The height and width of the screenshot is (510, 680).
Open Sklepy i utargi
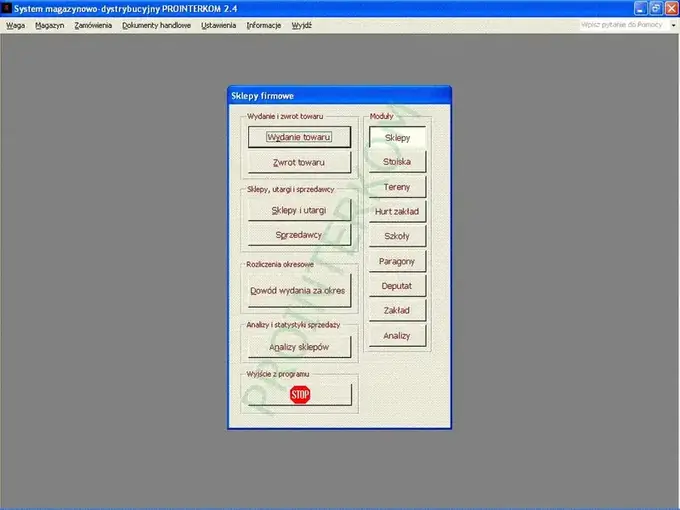click(x=299, y=210)
